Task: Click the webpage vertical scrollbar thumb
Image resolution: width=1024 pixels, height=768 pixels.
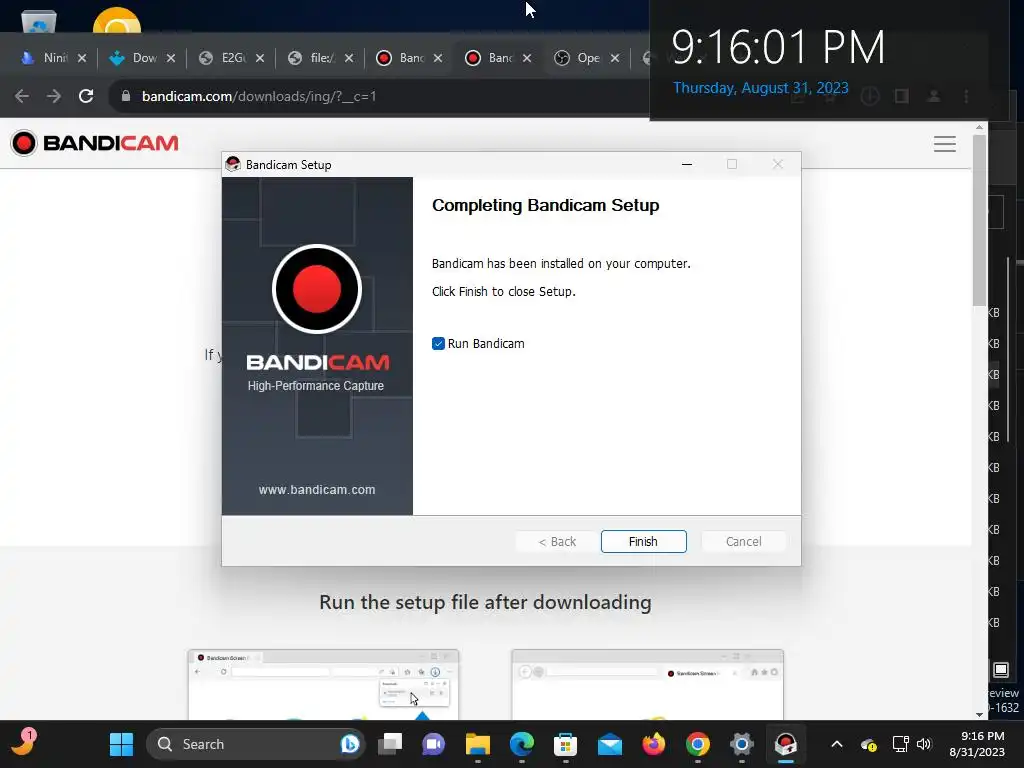Action: click(979, 219)
